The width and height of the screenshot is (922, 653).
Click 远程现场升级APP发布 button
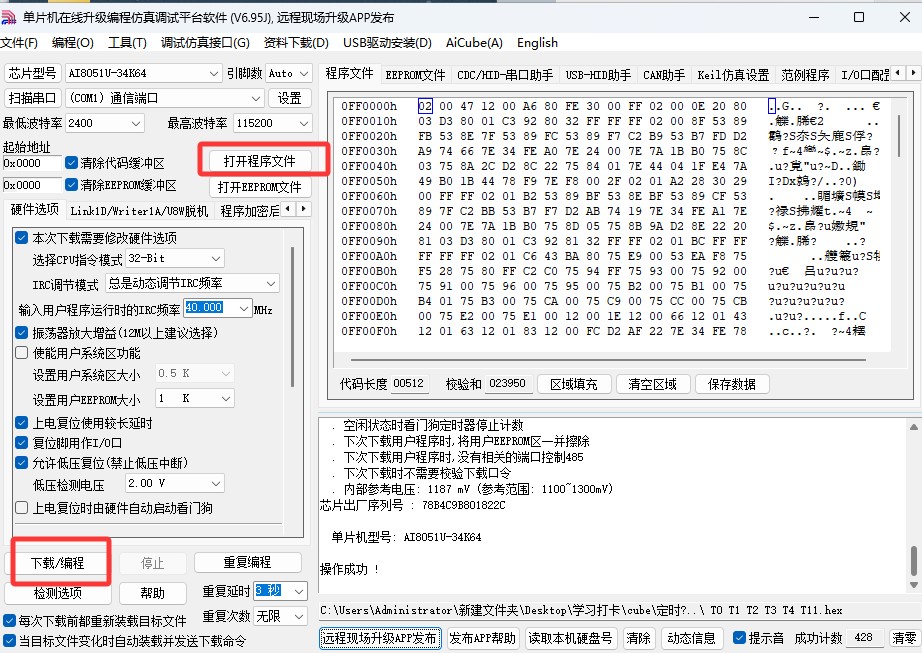[x=380, y=638]
